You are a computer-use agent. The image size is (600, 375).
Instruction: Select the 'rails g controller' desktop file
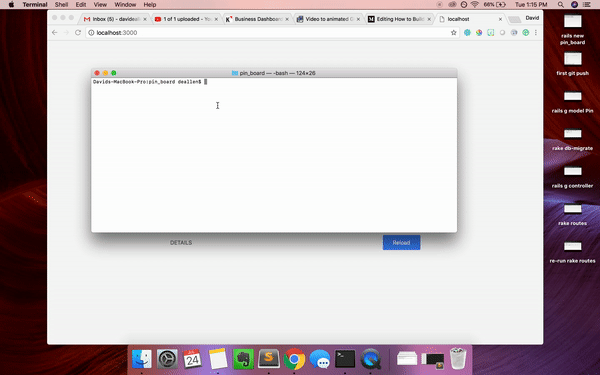tap(572, 176)
